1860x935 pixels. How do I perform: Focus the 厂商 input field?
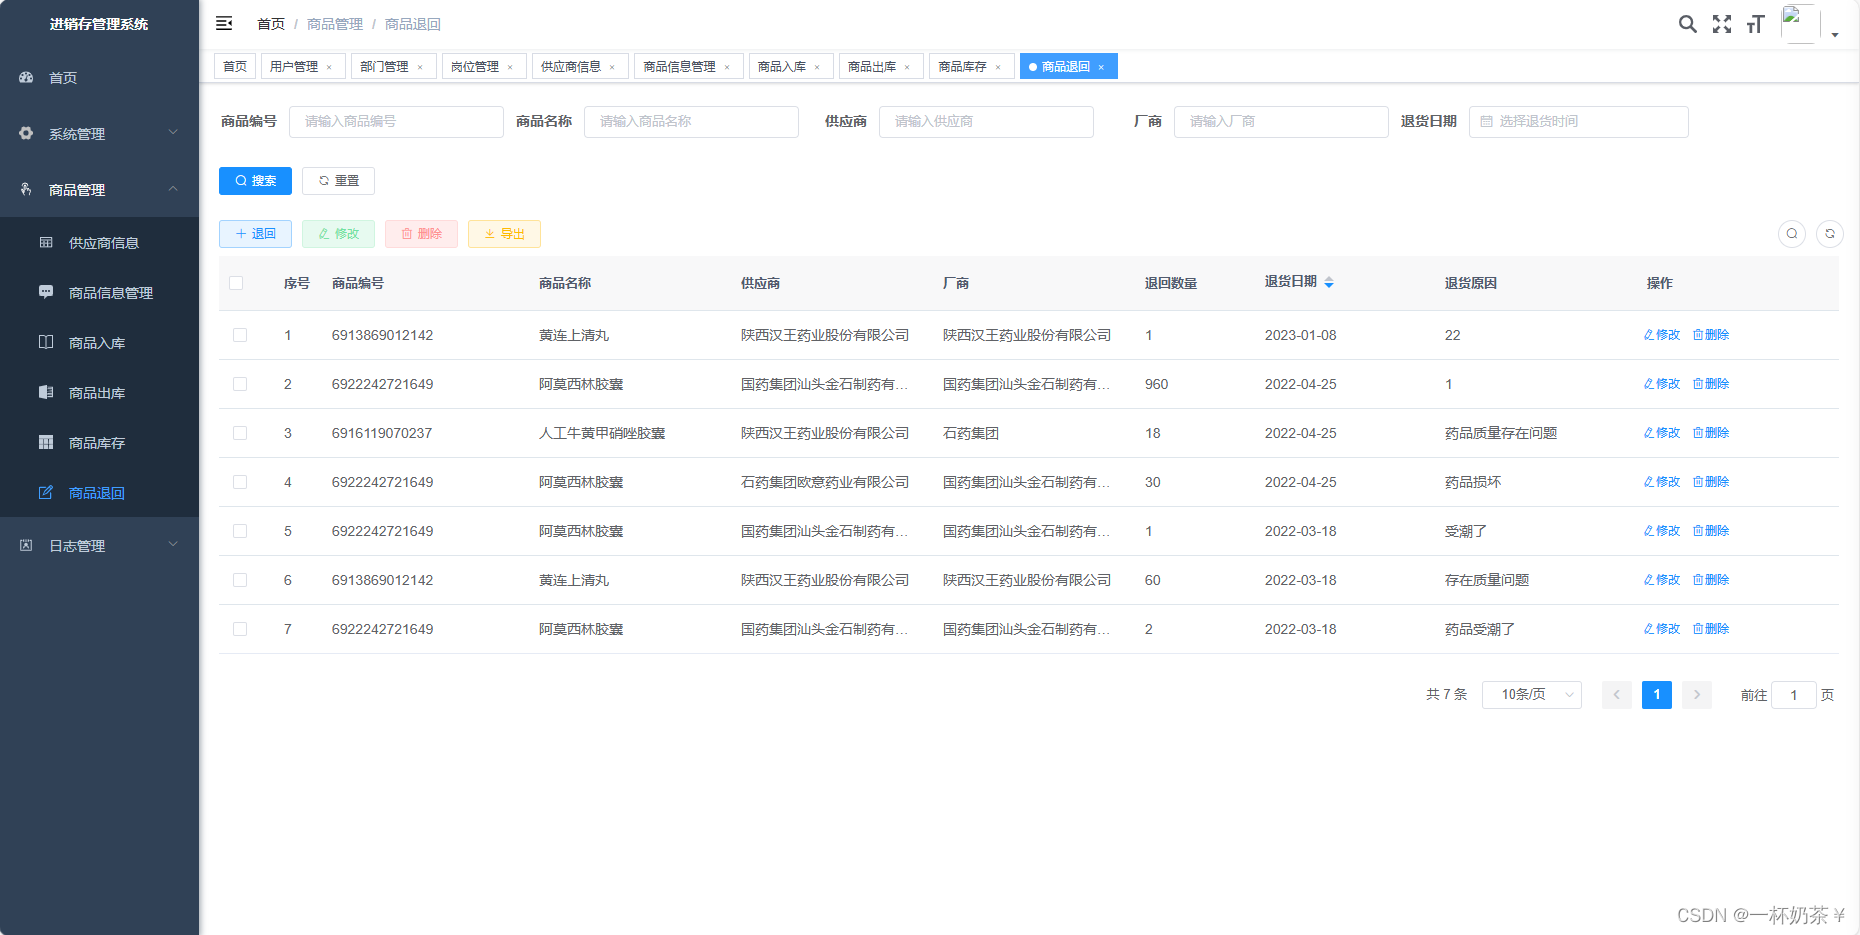coord(1281,122)
